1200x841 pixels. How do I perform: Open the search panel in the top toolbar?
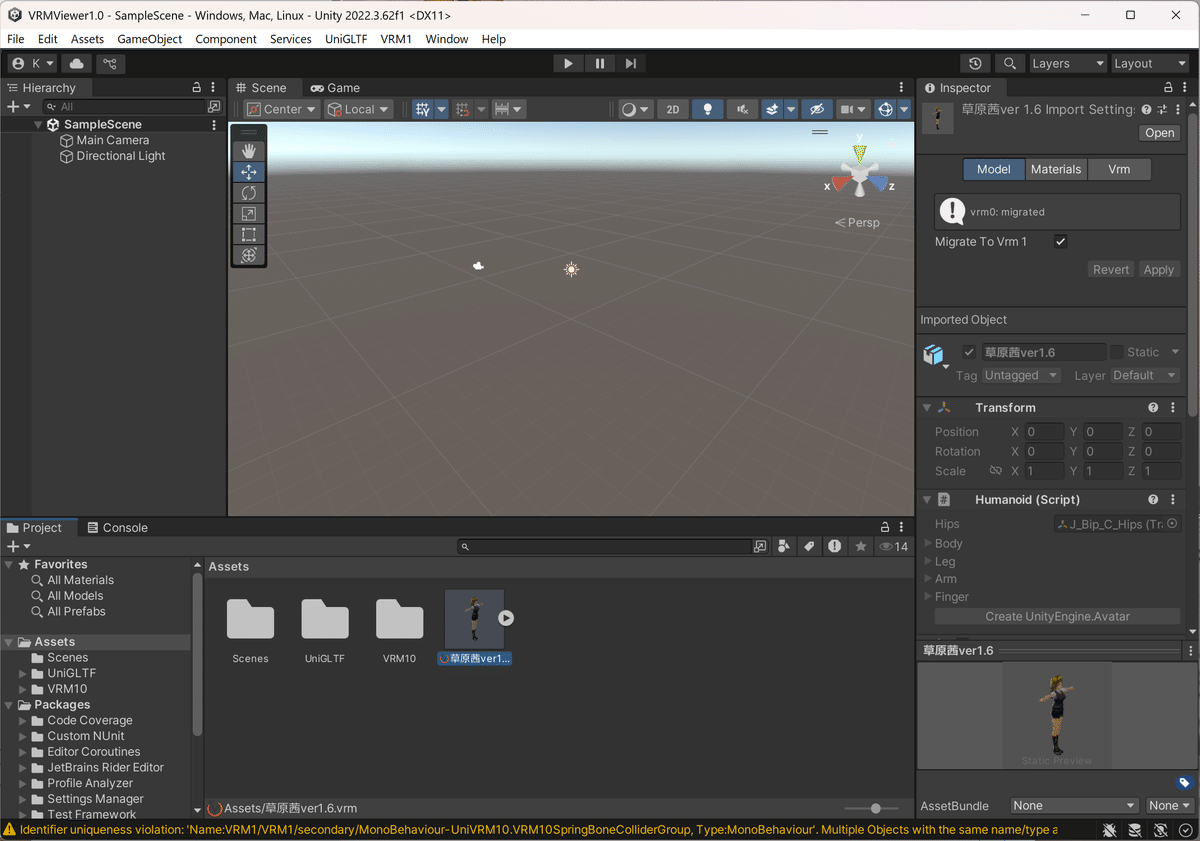tap(1010, 62)
